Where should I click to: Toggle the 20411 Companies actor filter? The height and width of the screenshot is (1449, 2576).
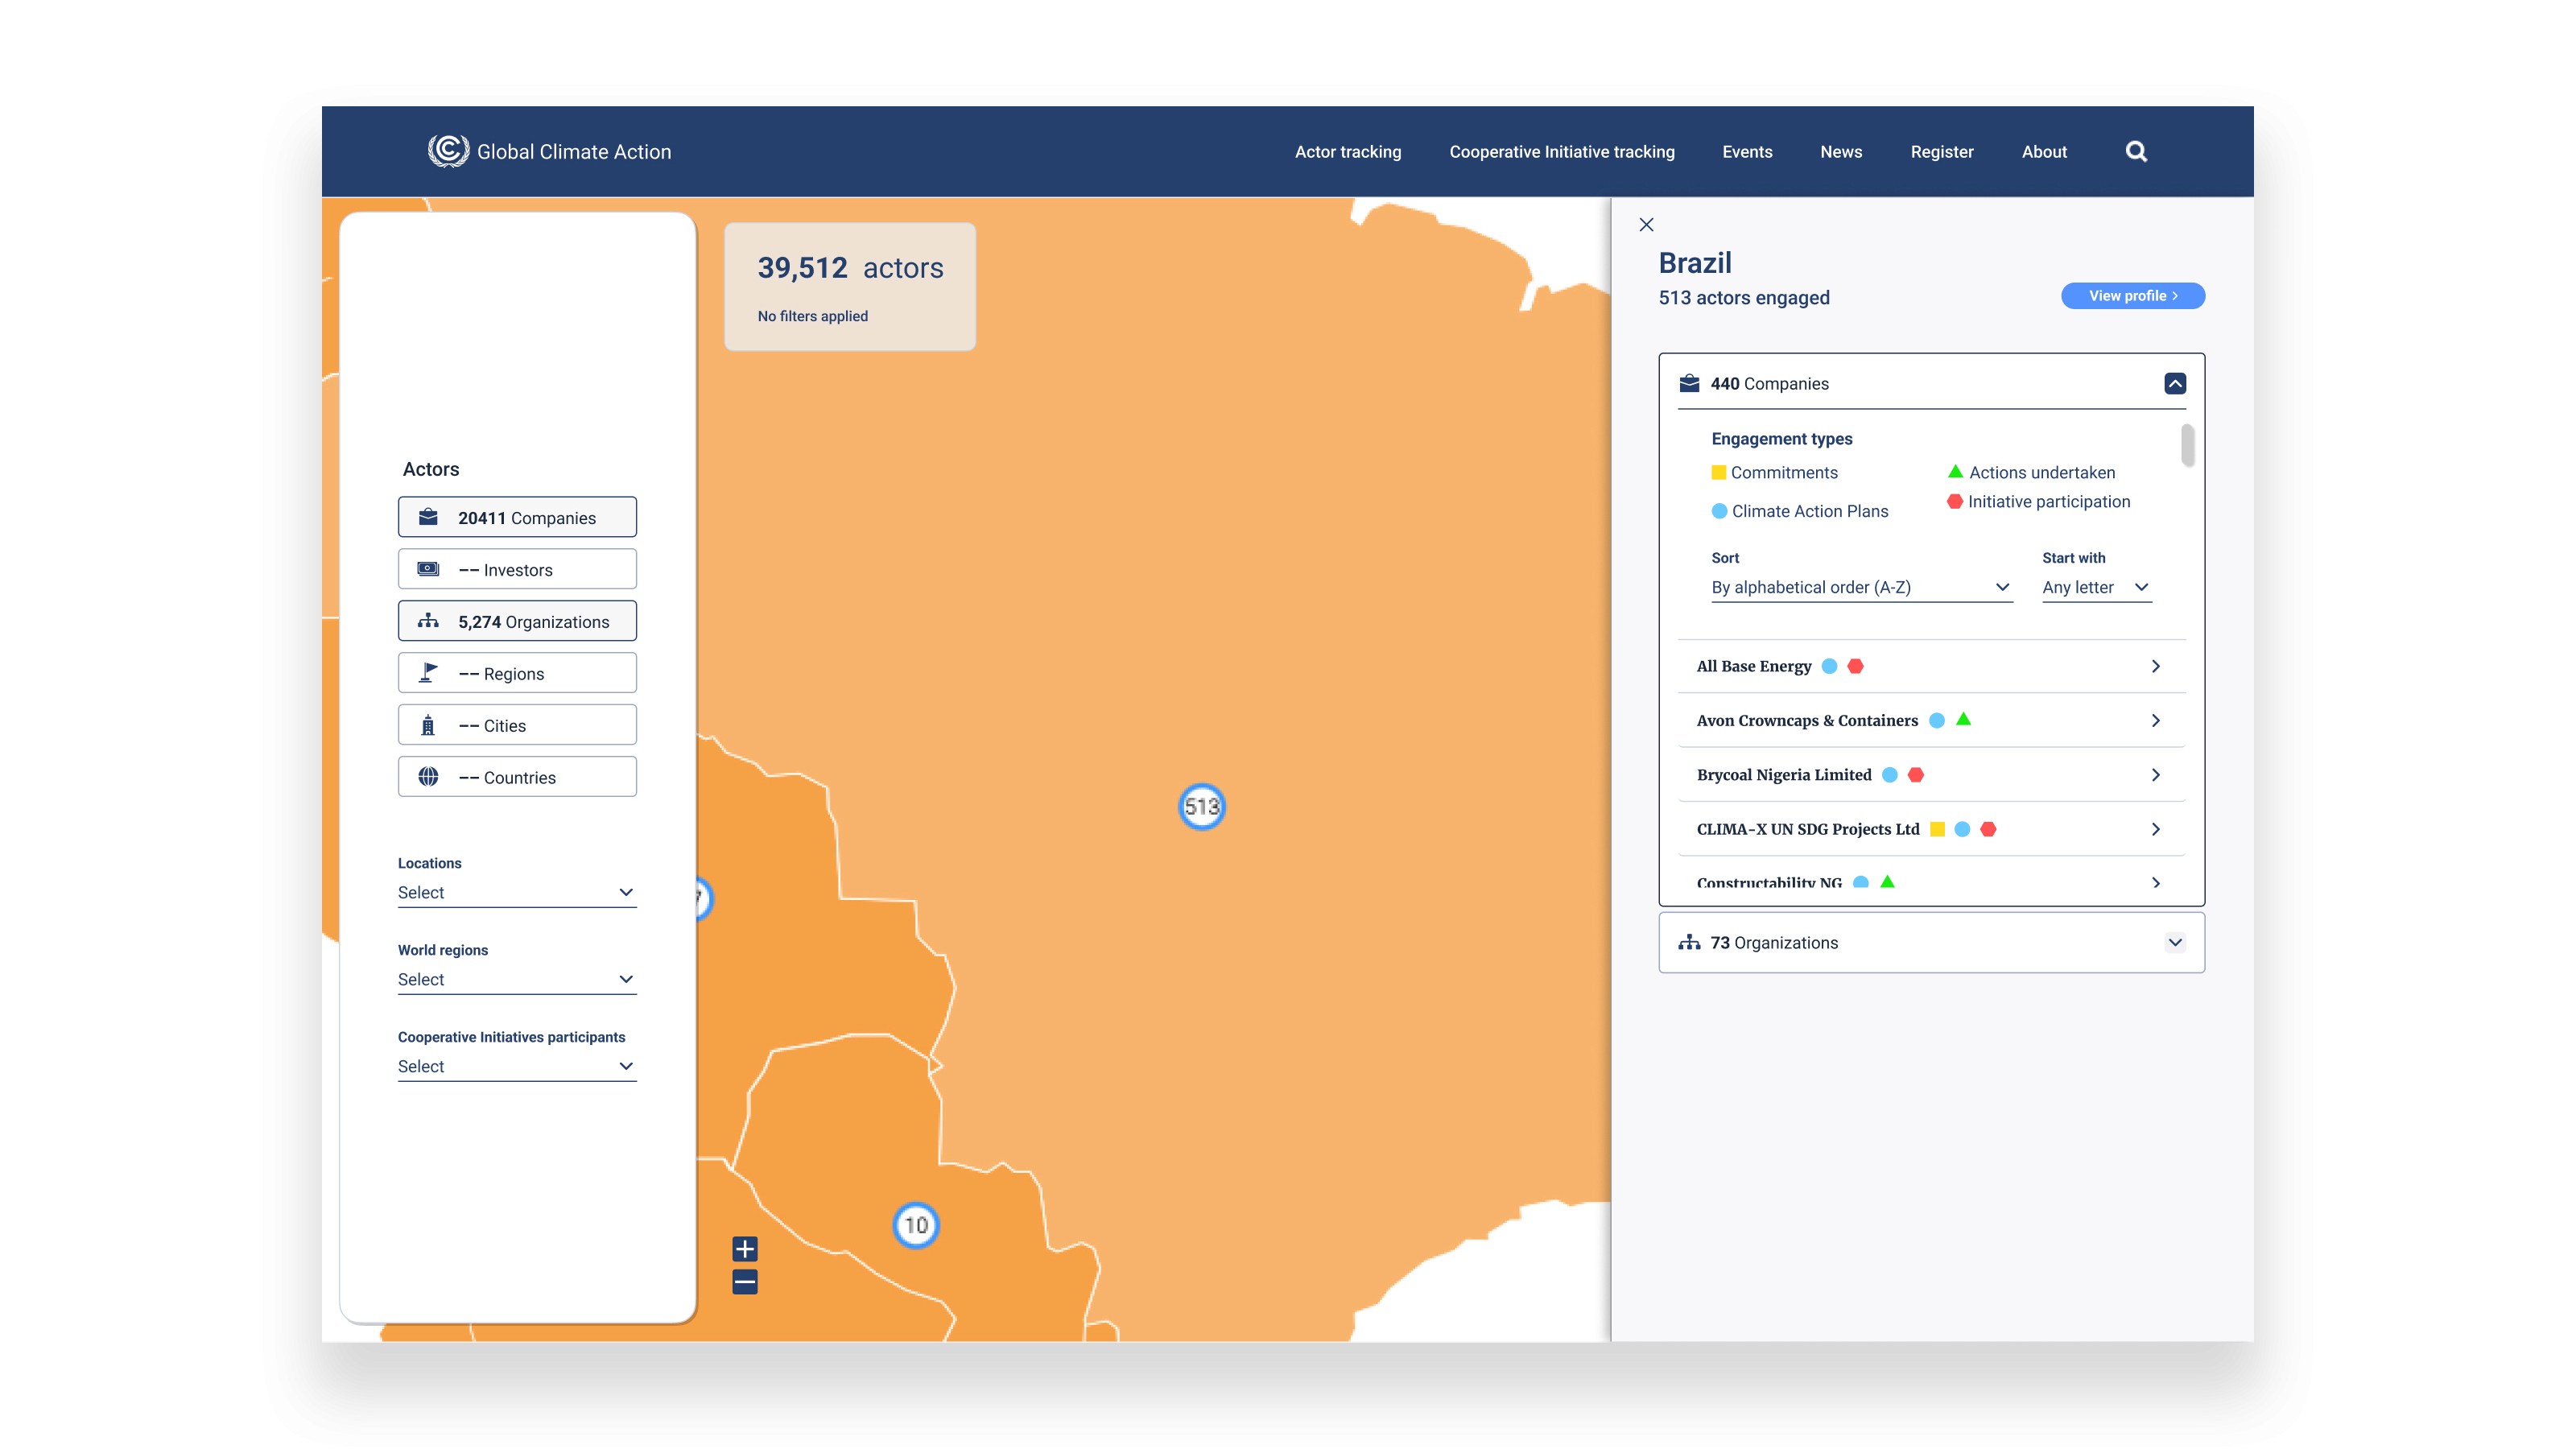coord(517,518)
